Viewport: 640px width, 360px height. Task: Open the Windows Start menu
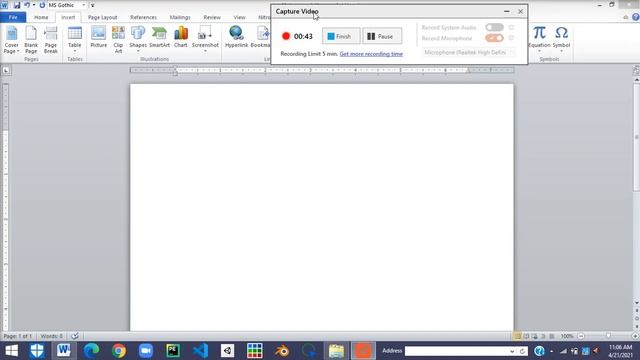tap(11, 351)
